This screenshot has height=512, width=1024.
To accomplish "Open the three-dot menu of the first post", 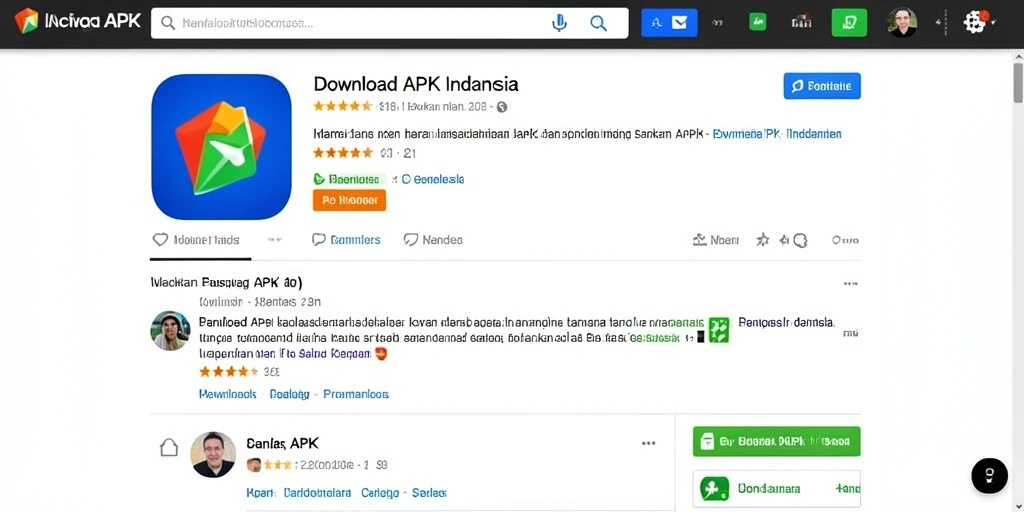I will 850,284.
